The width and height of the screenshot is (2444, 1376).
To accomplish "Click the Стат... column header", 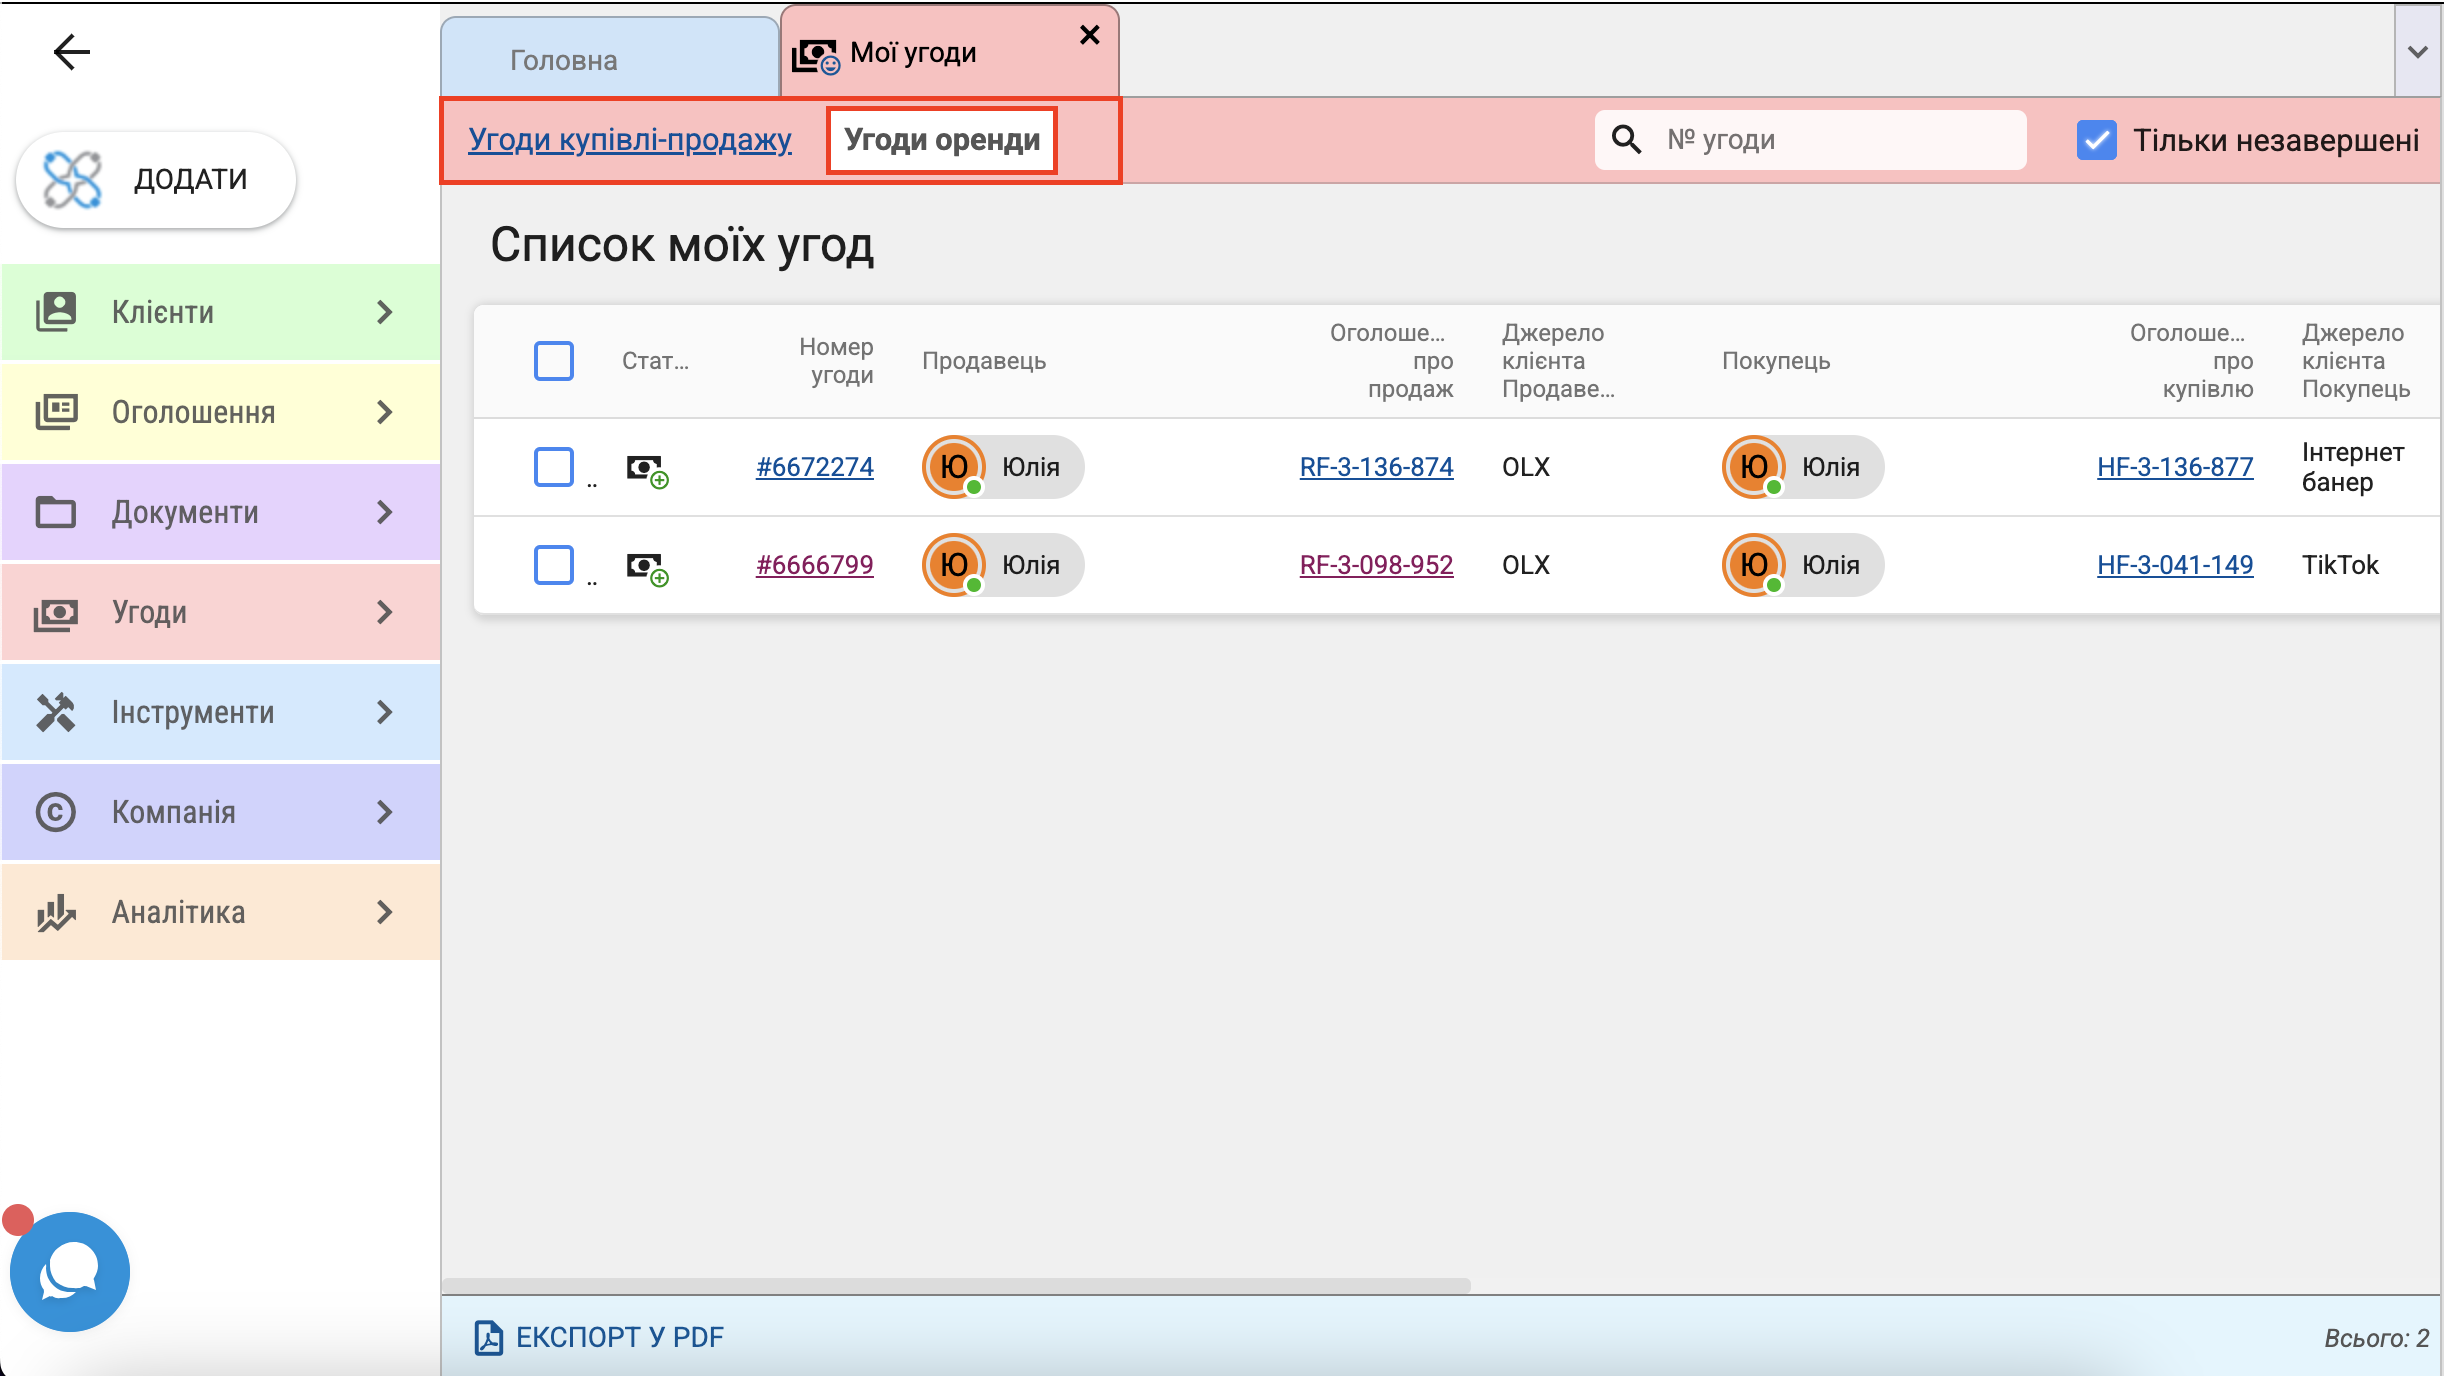I will pos(655,361).
